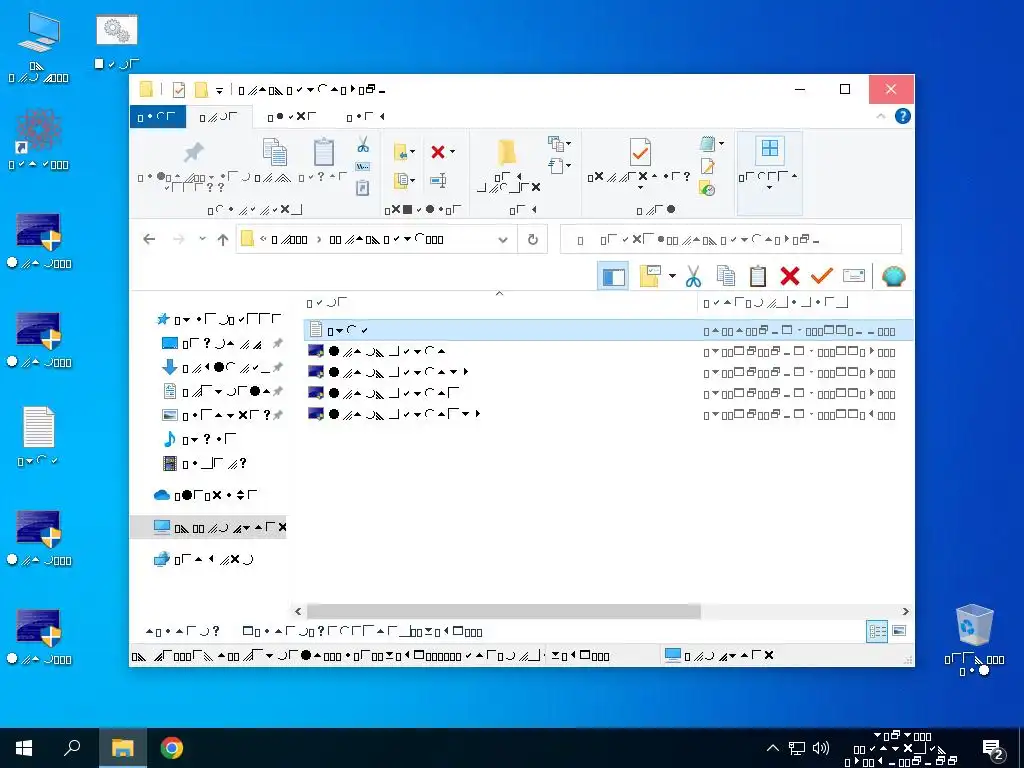Click the Copy path icon below ribbon scissors
Screen dimensions: 1024x768
(362, 167)
